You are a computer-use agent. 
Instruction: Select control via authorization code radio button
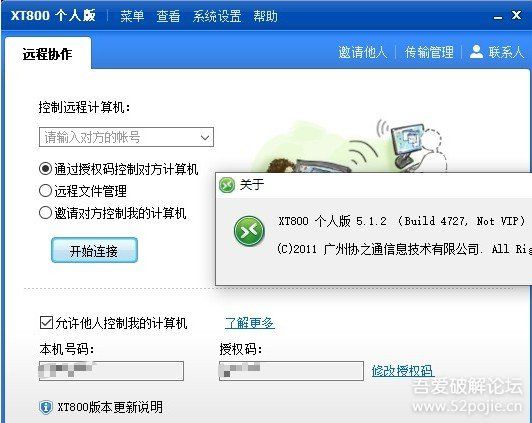(x=45, y=169)
